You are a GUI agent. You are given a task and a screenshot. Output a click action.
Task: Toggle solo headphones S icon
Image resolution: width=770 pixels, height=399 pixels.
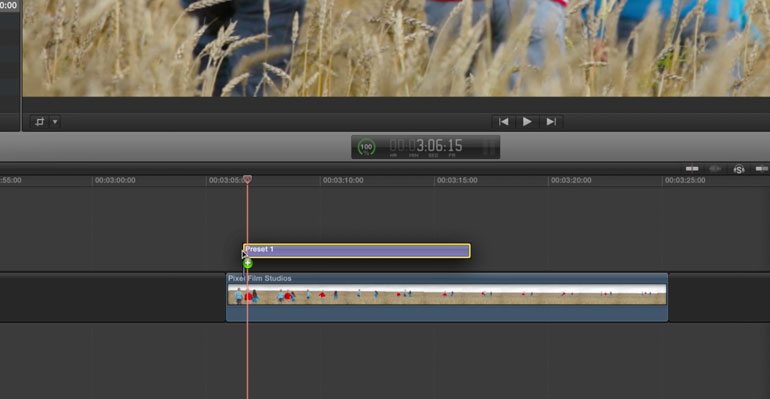pyautogui.click(x=739, y=169)
